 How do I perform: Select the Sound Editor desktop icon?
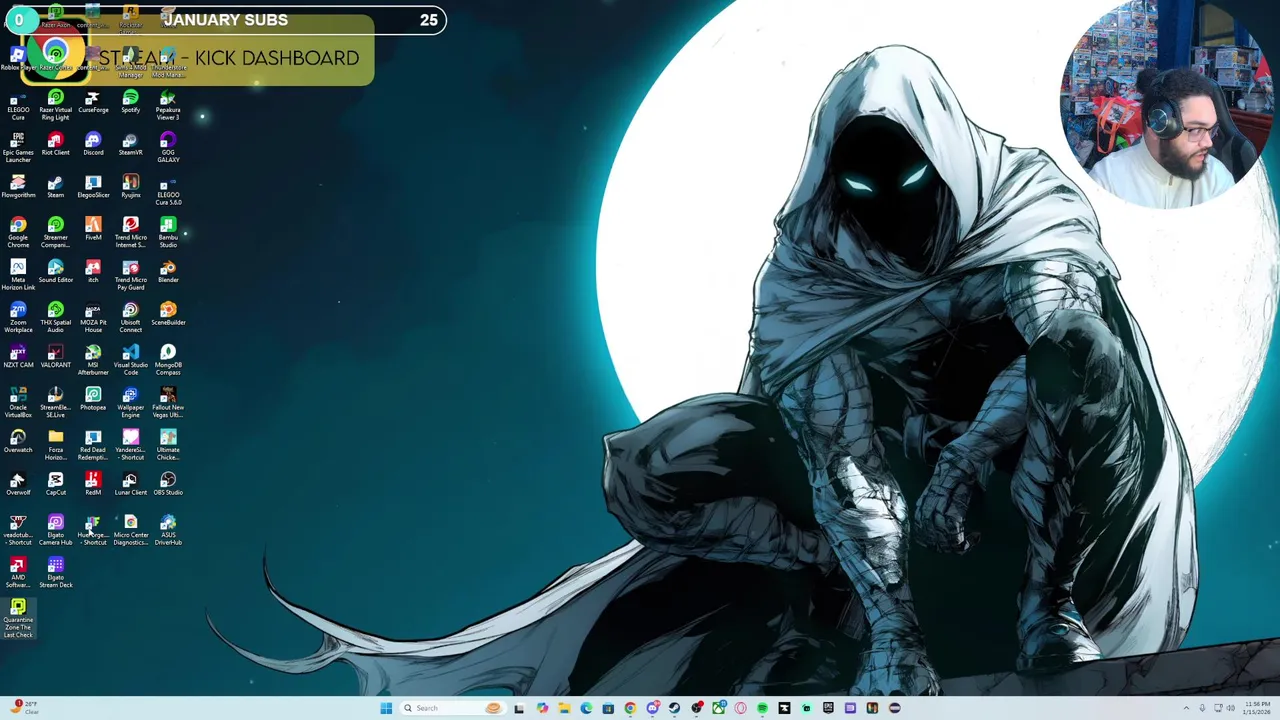[56, 272]
